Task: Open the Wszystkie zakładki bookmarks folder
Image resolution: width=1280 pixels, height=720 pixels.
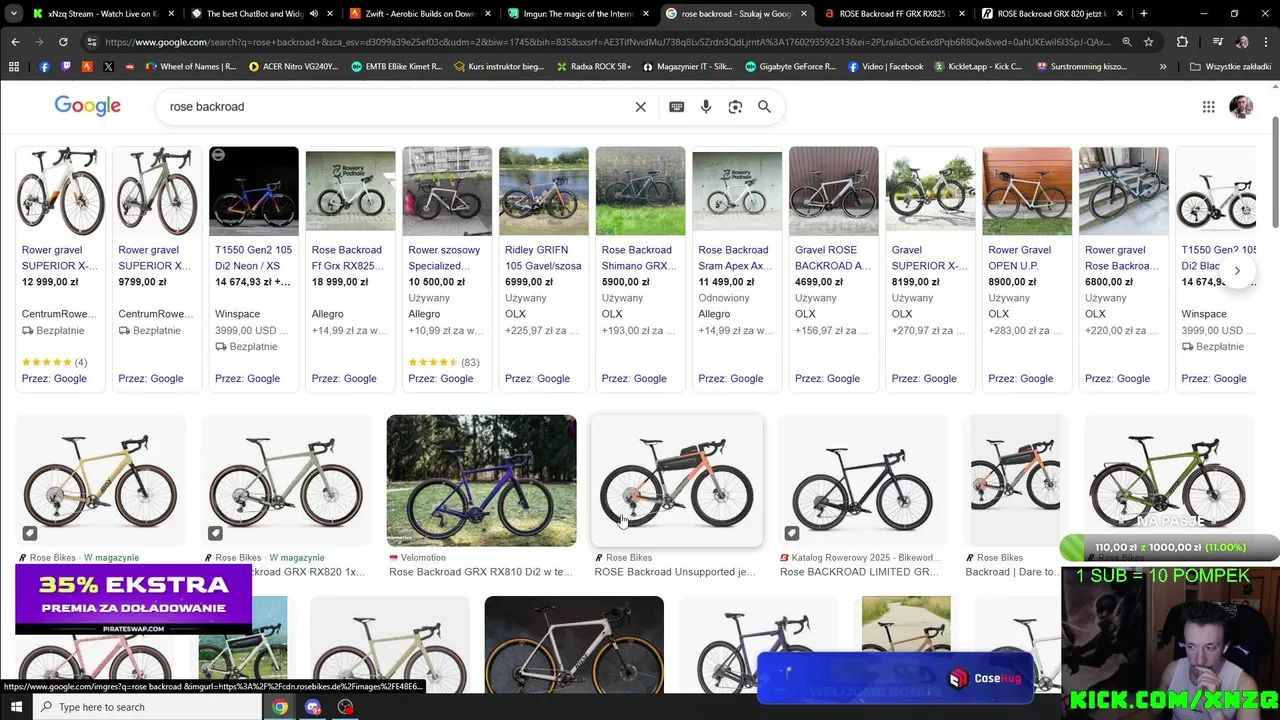Action: pyautogui.click(x=1230, y=66)
